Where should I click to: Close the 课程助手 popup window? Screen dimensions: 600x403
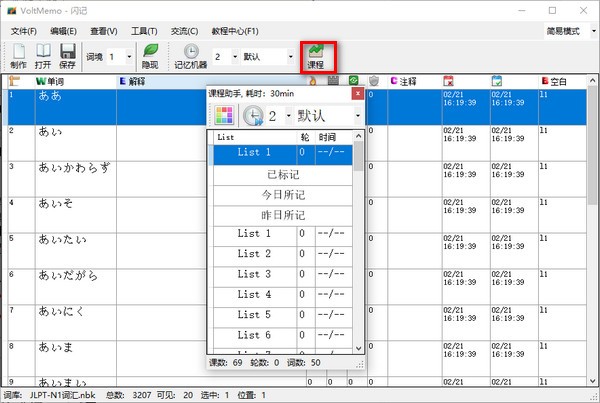[x=358, y=93]
